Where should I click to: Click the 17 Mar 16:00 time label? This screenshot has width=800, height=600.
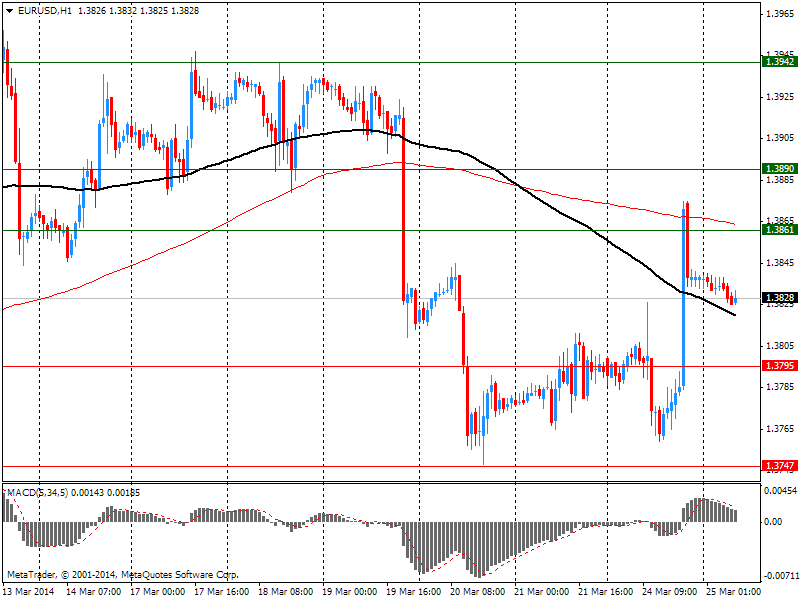[222, 592]
